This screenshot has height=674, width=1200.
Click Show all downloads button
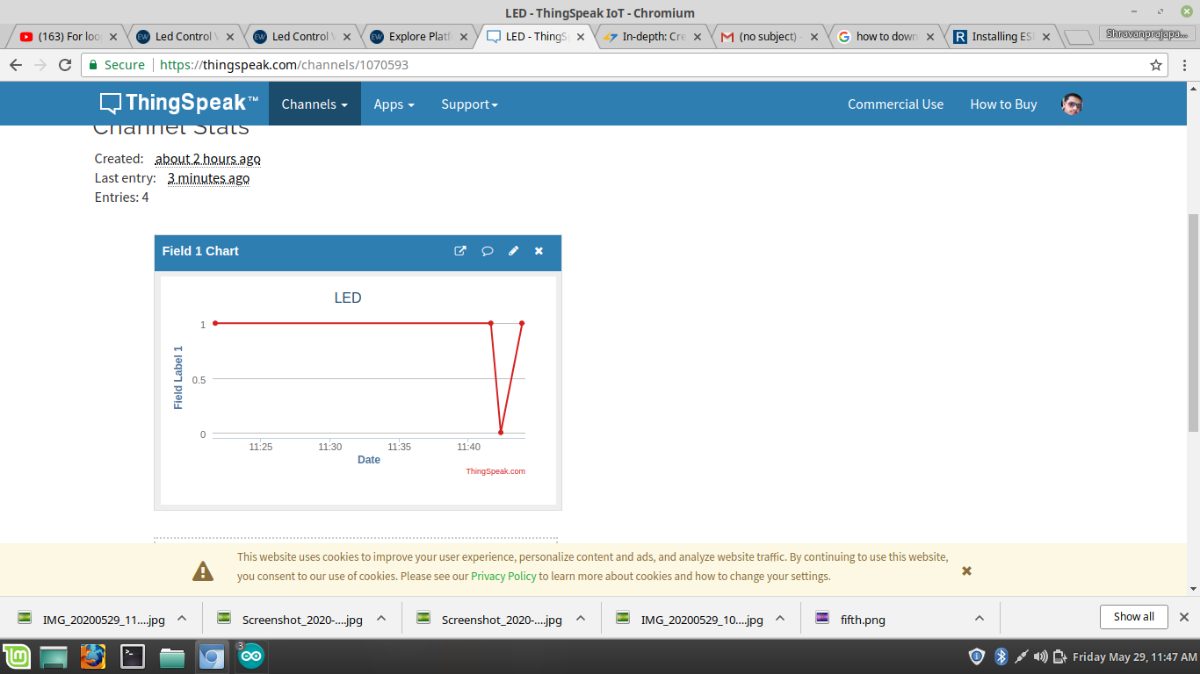pos(1133,617)
